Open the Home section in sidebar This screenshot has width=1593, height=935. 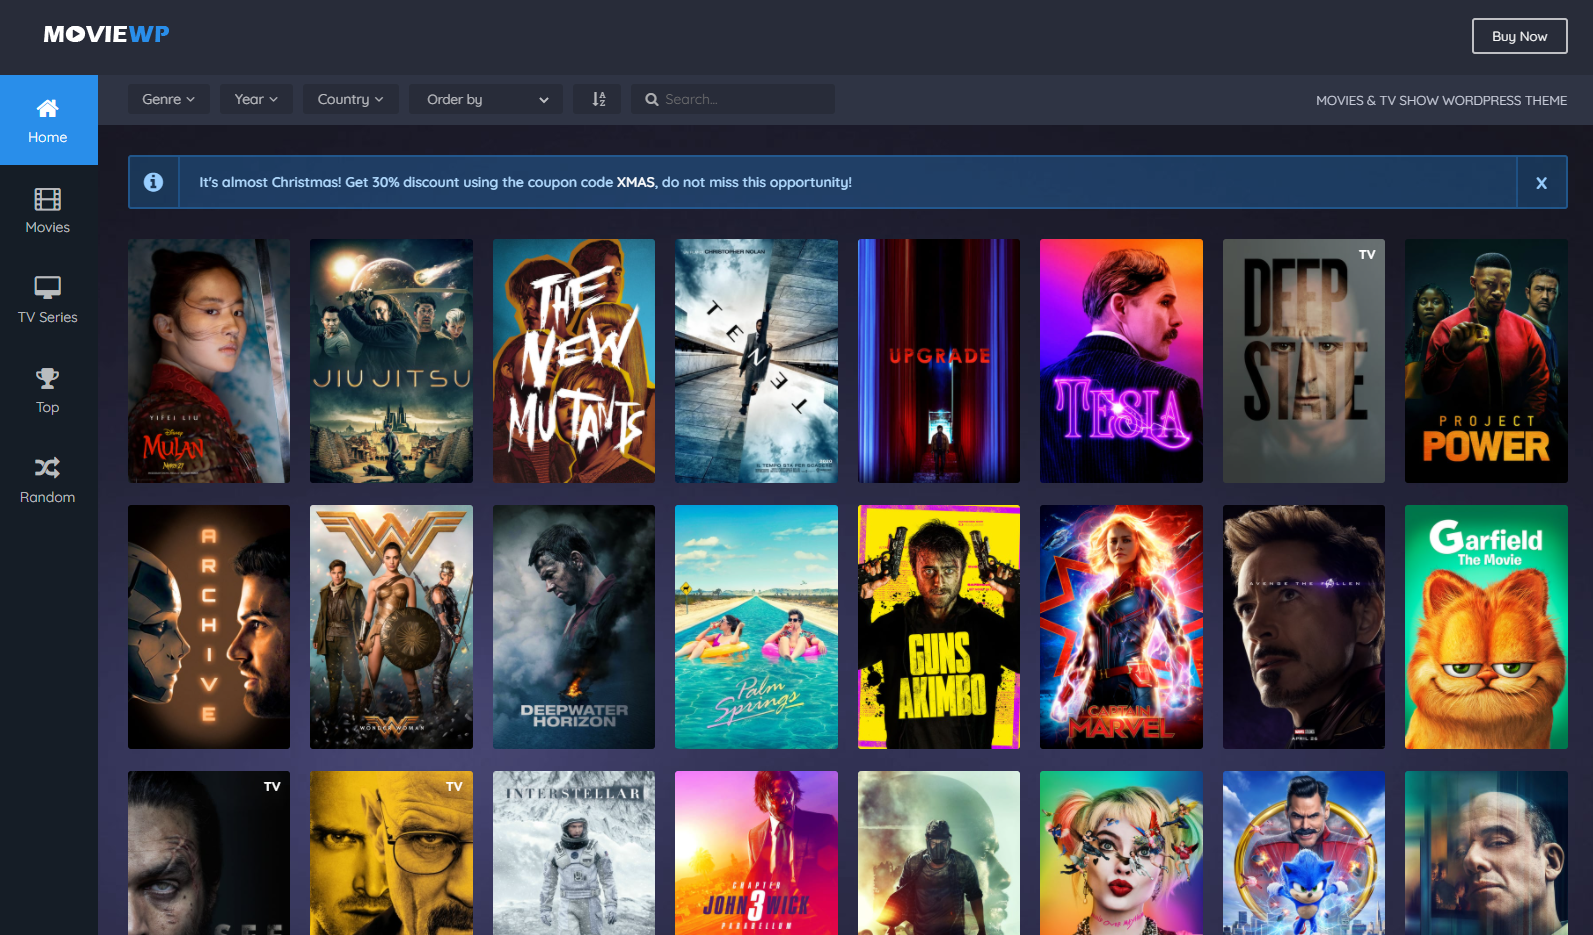tap(48, 120)
